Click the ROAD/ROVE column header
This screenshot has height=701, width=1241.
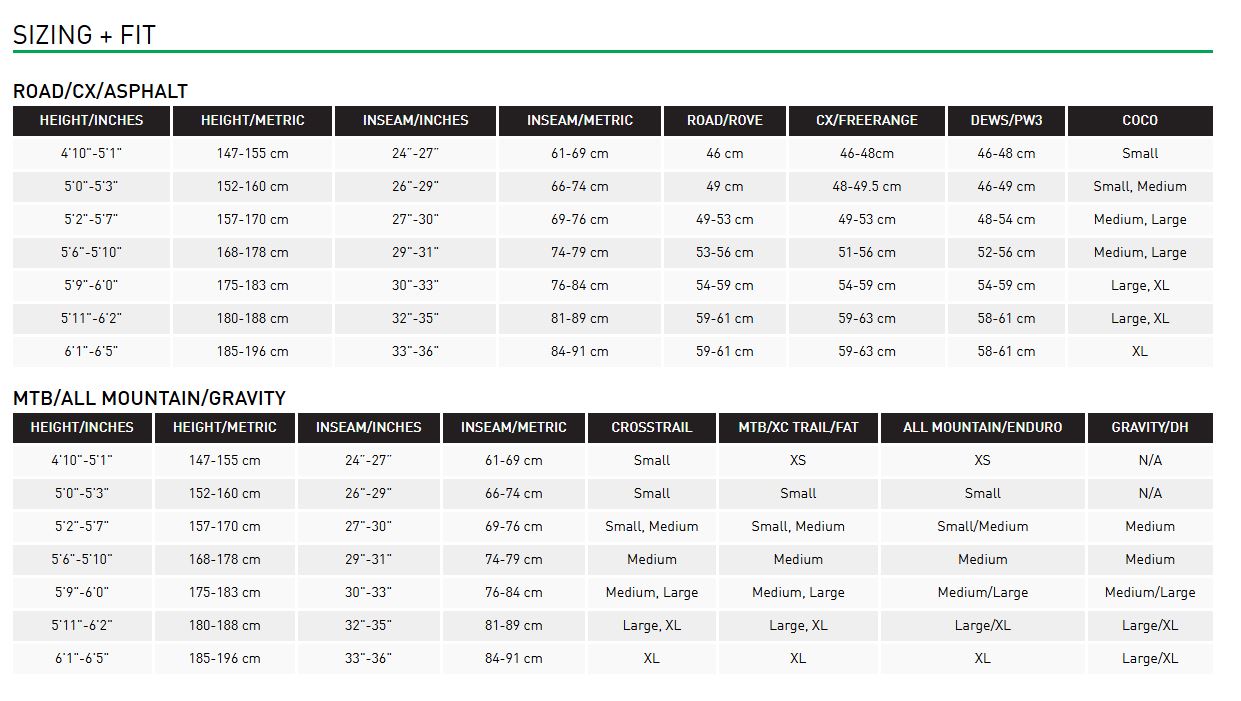724,120
